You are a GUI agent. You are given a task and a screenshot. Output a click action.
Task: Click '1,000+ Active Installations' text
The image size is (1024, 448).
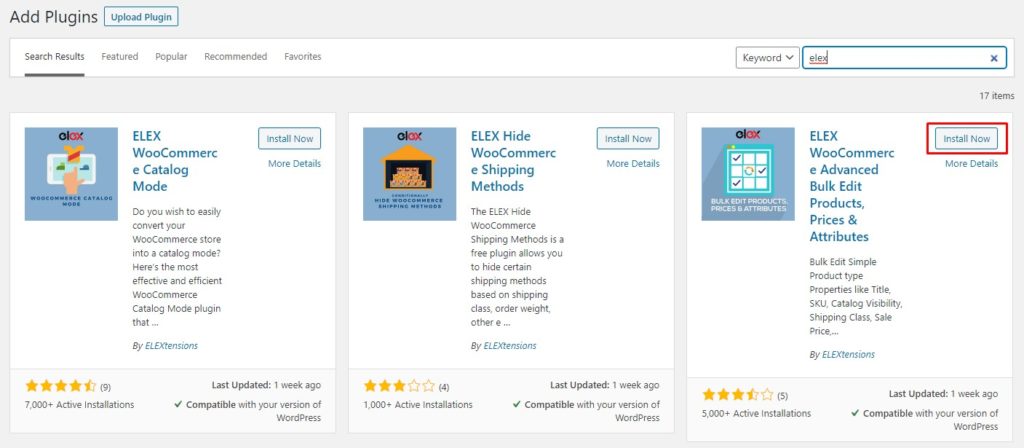click(418, 405)
